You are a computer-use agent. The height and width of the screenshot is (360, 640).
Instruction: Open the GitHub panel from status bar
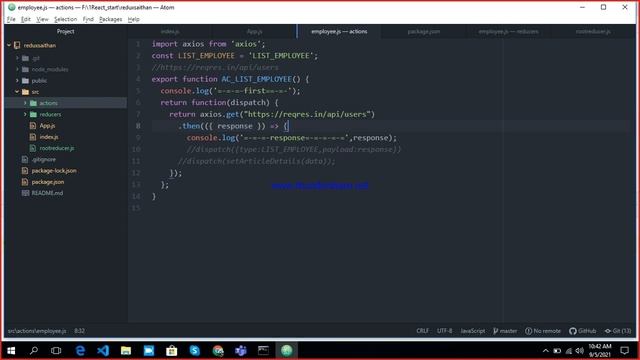(582, 331)
